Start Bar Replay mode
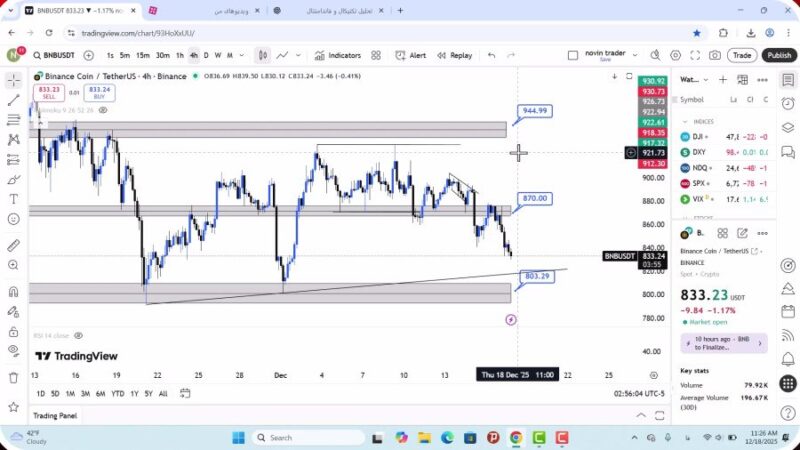The image size is (800, 450). point(454,56)
